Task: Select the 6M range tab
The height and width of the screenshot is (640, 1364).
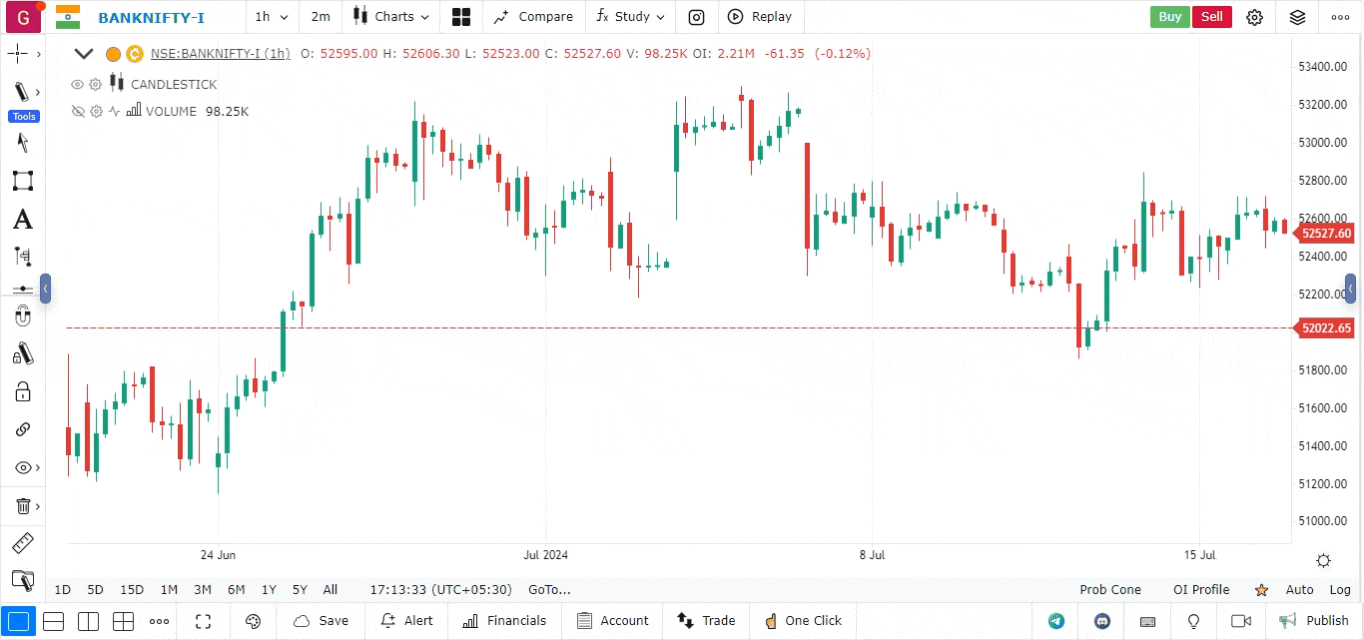Action: tap(236, 590)
